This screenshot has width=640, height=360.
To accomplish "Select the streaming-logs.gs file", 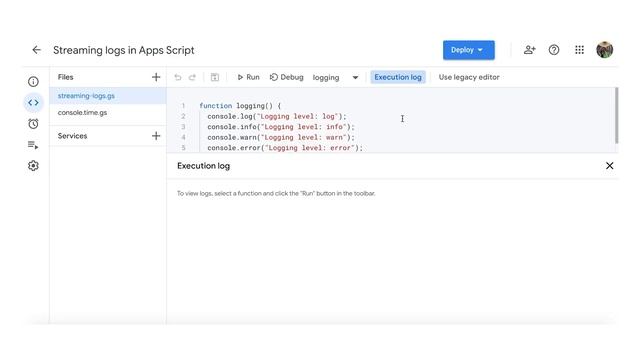I will click(108, 96).
